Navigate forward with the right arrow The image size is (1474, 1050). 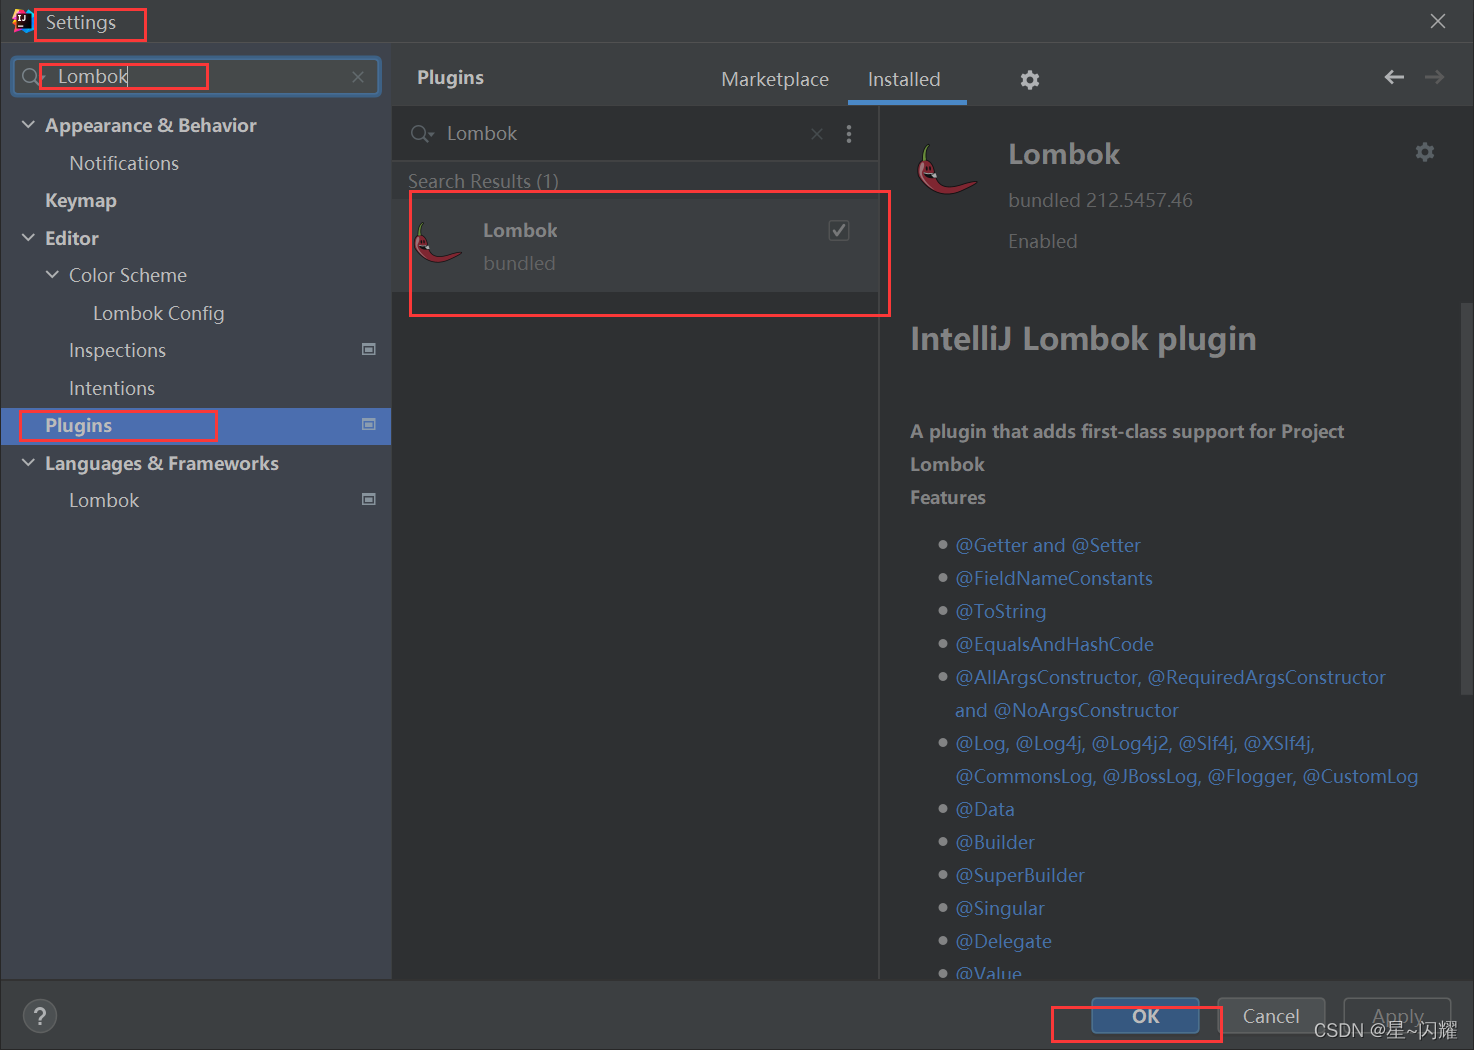[x=1434, y=77]
